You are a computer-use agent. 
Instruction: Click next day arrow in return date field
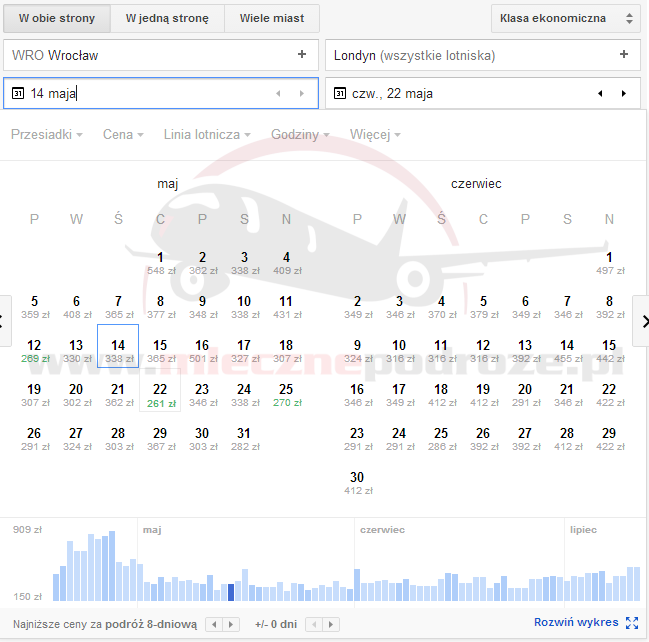pos(624,94)
